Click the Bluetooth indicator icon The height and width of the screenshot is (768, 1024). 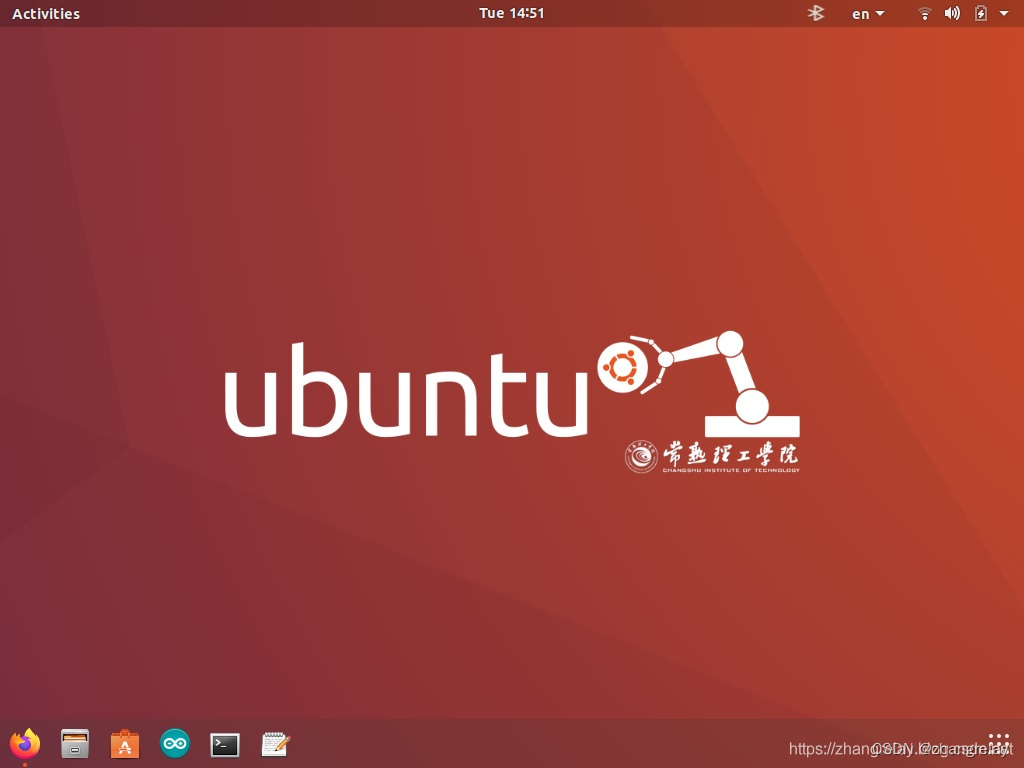point(816,13)
